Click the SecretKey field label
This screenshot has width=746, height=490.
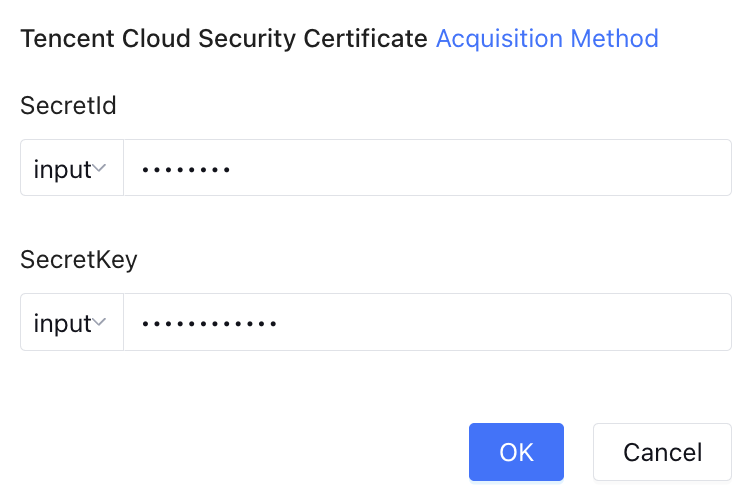[78, 260]
